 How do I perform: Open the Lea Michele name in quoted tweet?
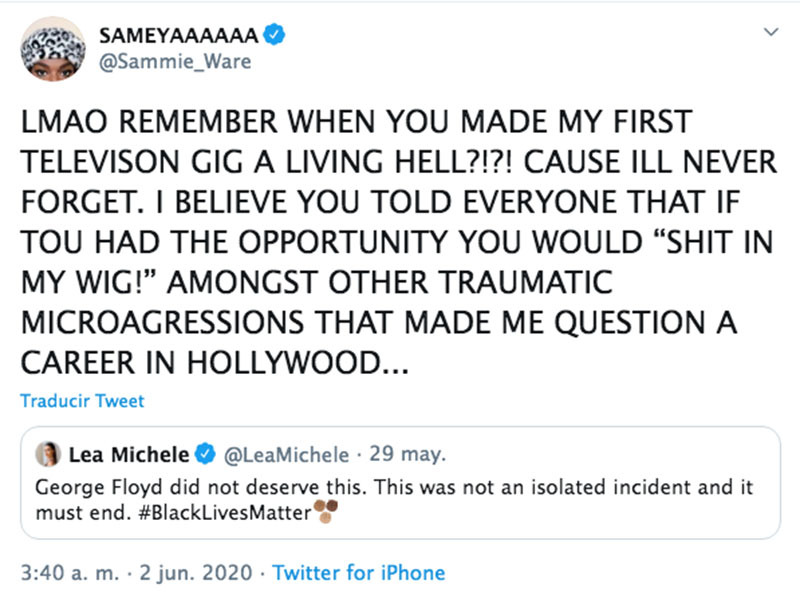pos(128,456)
